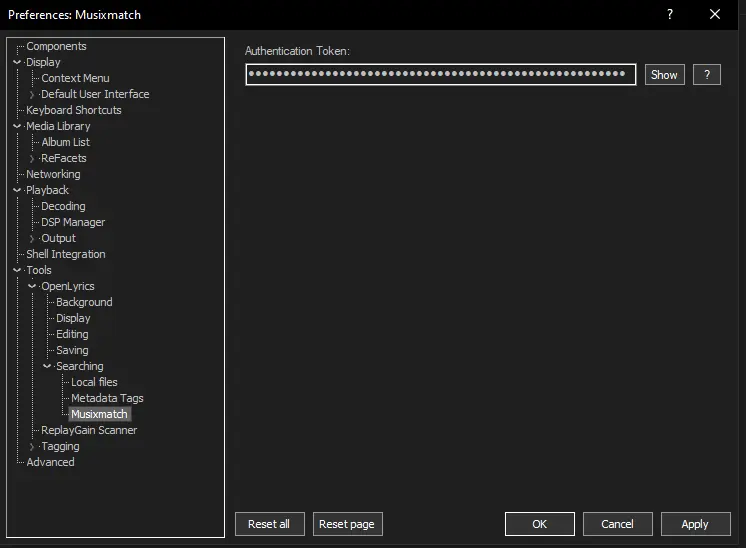Open OpenLyrics preferences page

68,286
